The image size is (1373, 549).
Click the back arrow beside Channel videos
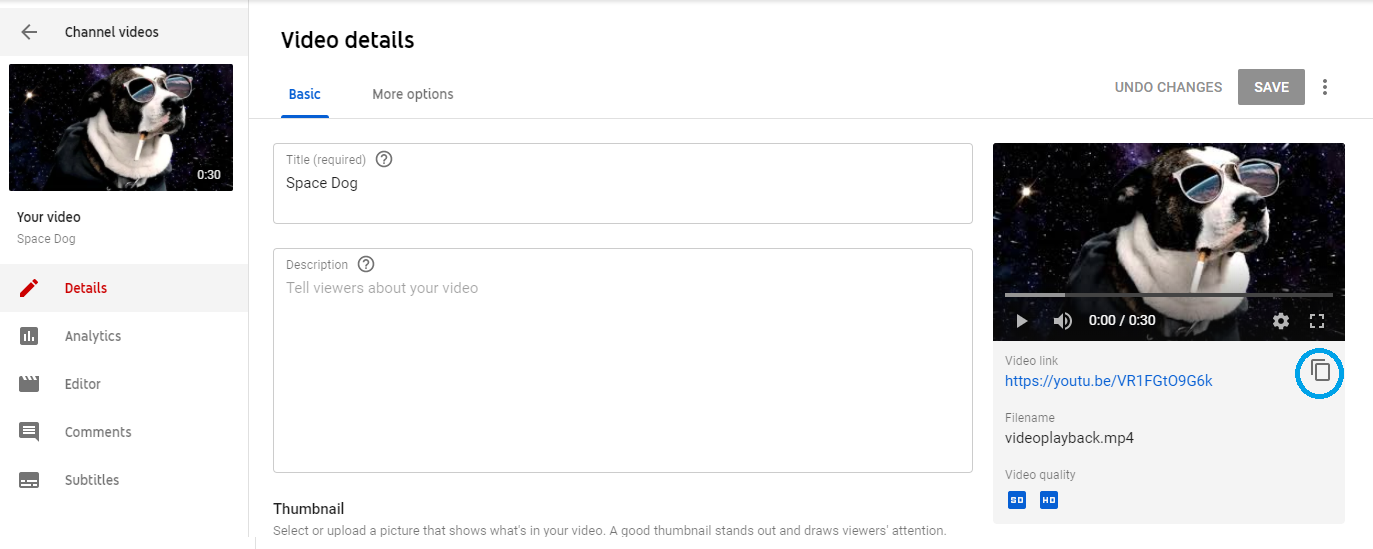click(x=29, y=32)
